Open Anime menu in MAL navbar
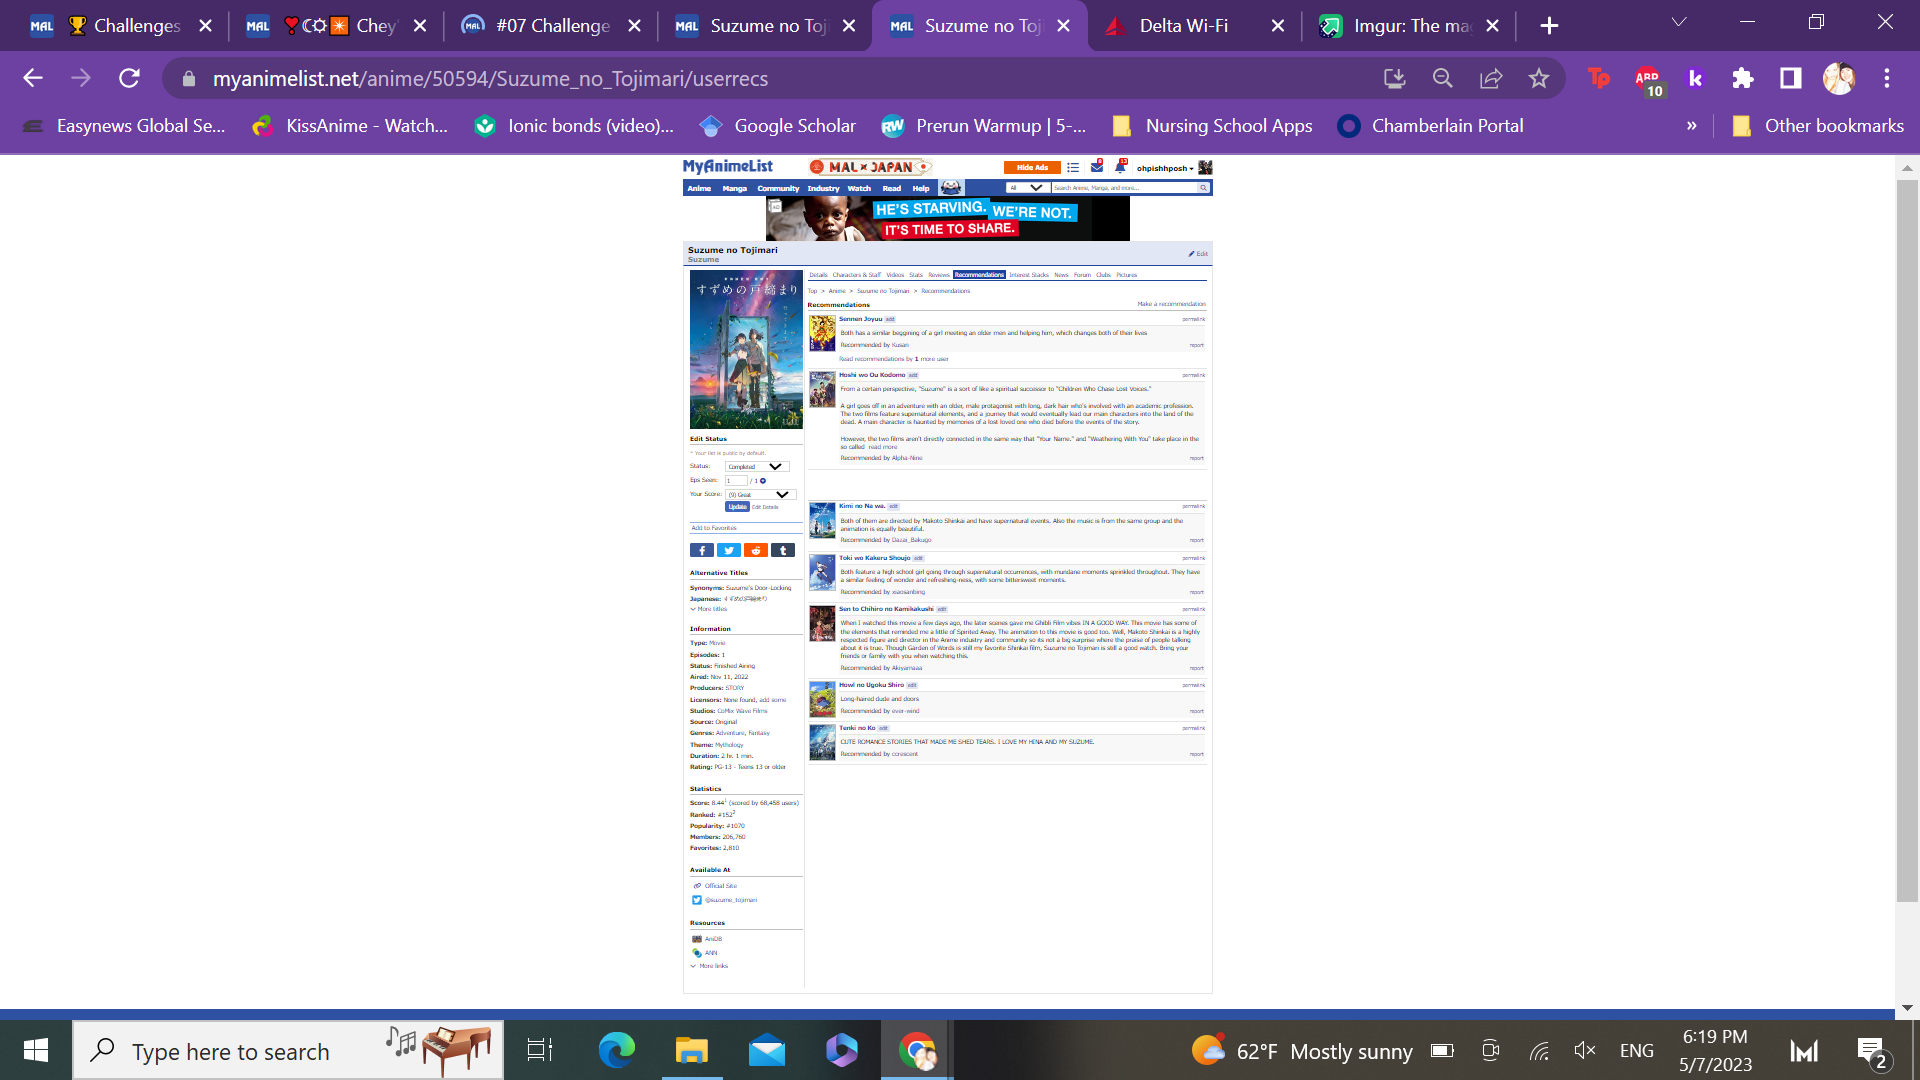This screenshot has width=1920, height=1080. [x=699, y=189]
